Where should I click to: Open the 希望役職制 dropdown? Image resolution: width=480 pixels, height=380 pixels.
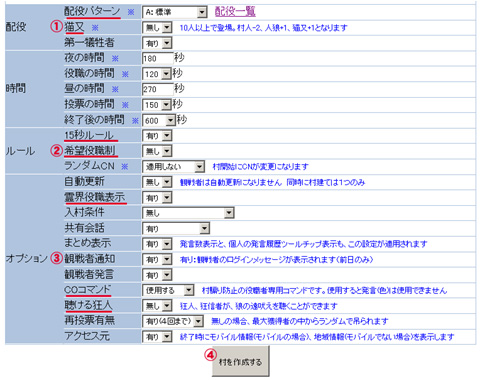[157, 151]
